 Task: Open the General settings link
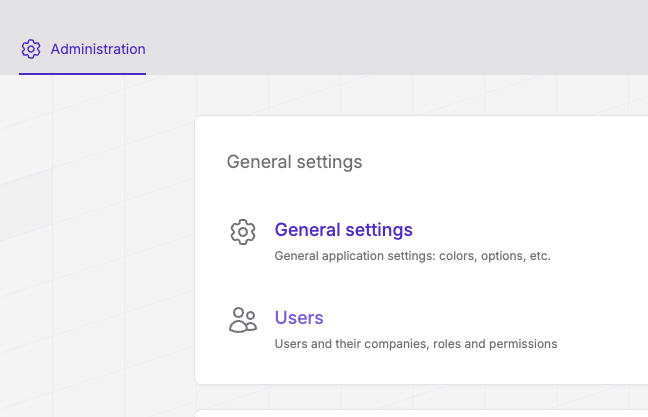coord(343,230)
